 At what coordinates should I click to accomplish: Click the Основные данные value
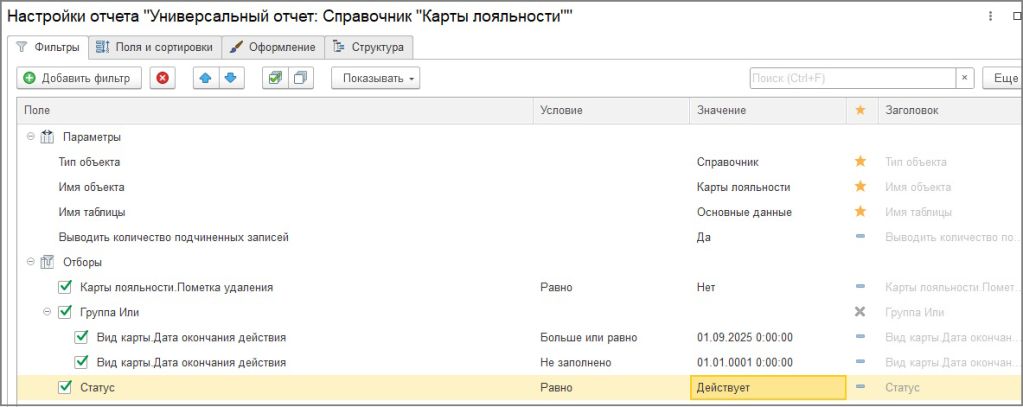click(x=744, y=211)
